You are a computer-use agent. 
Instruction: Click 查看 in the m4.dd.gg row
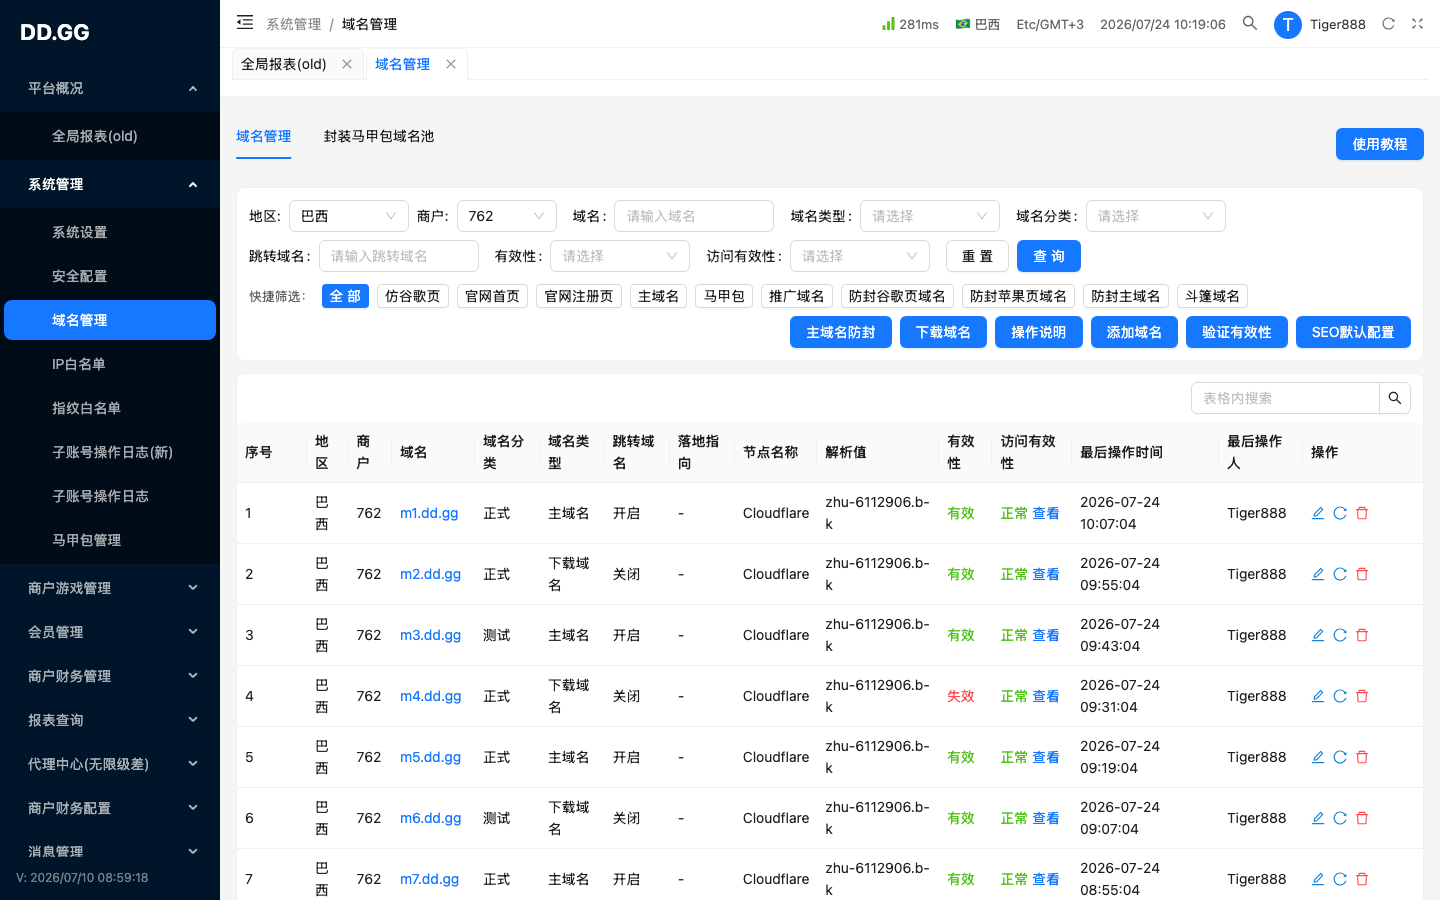[x=1046, y=696]
